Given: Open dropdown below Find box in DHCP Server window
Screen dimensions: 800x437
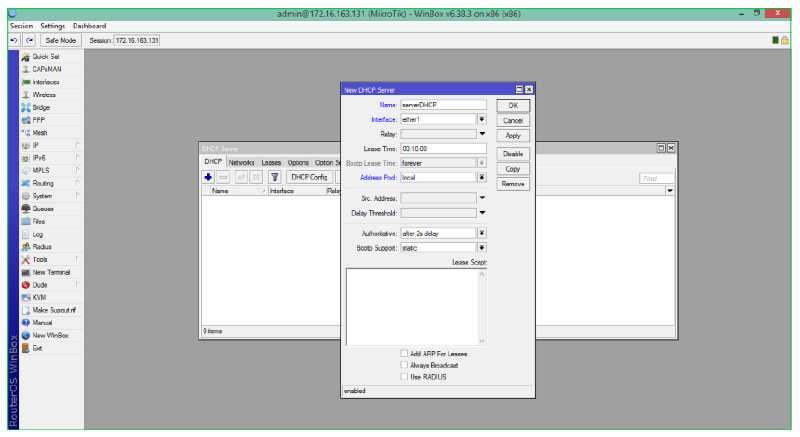Looking at the screenshot, I should [670, 191].
